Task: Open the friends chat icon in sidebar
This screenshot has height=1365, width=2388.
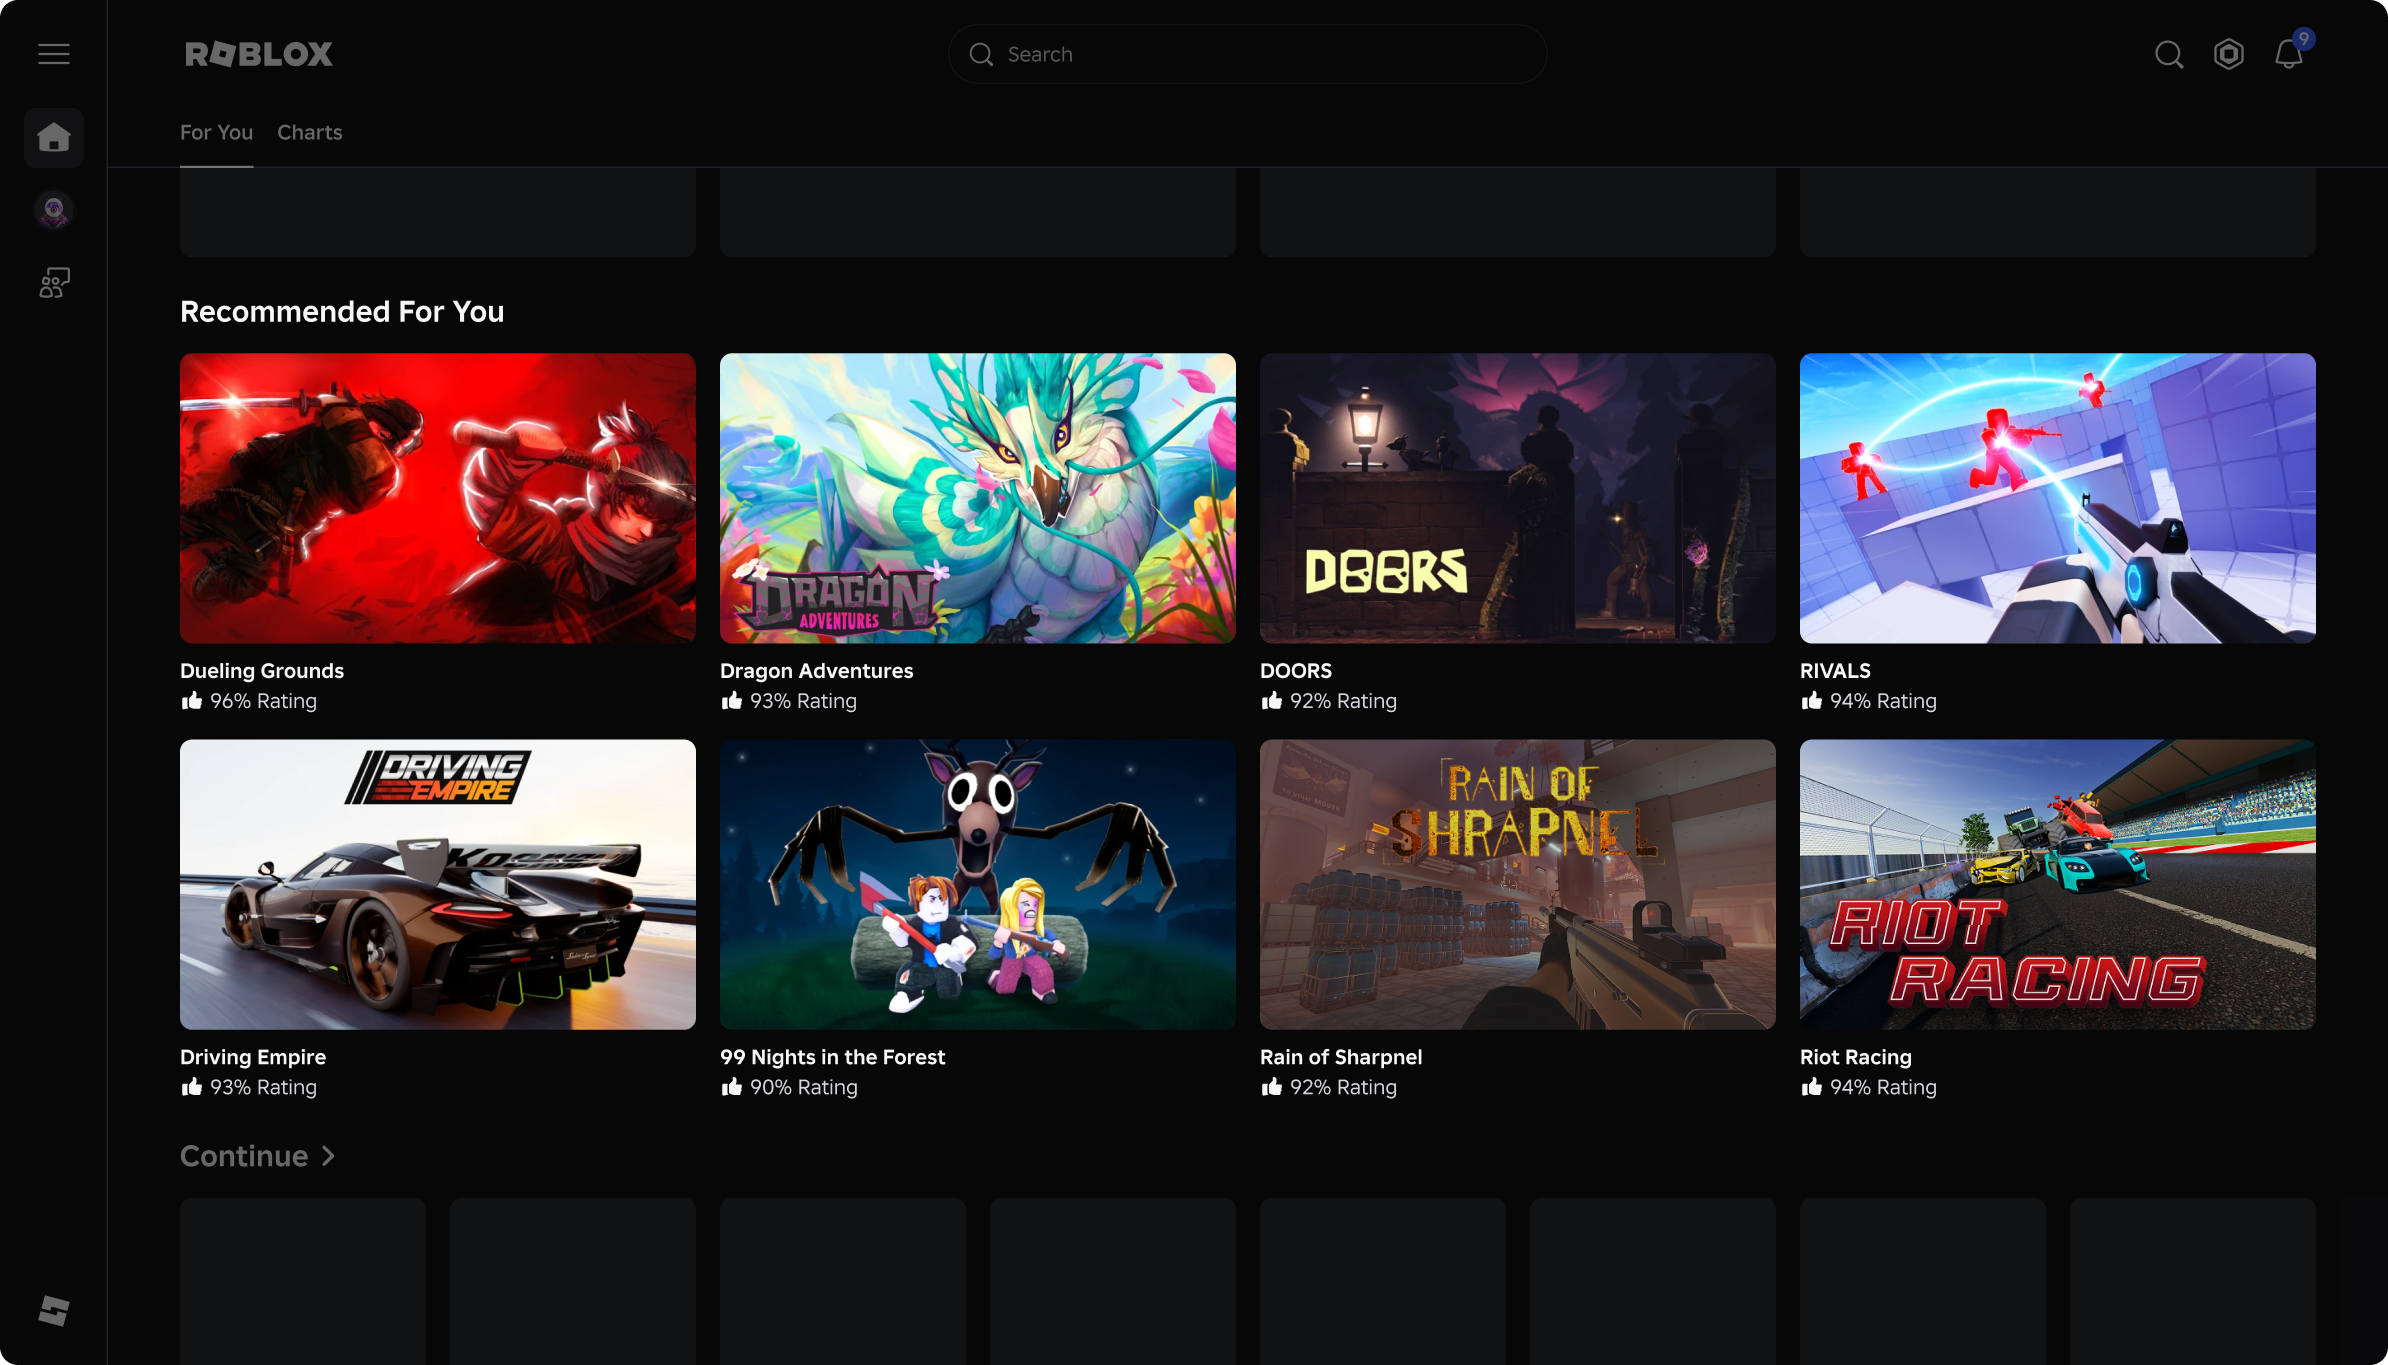Action: (x=54, y=283)
